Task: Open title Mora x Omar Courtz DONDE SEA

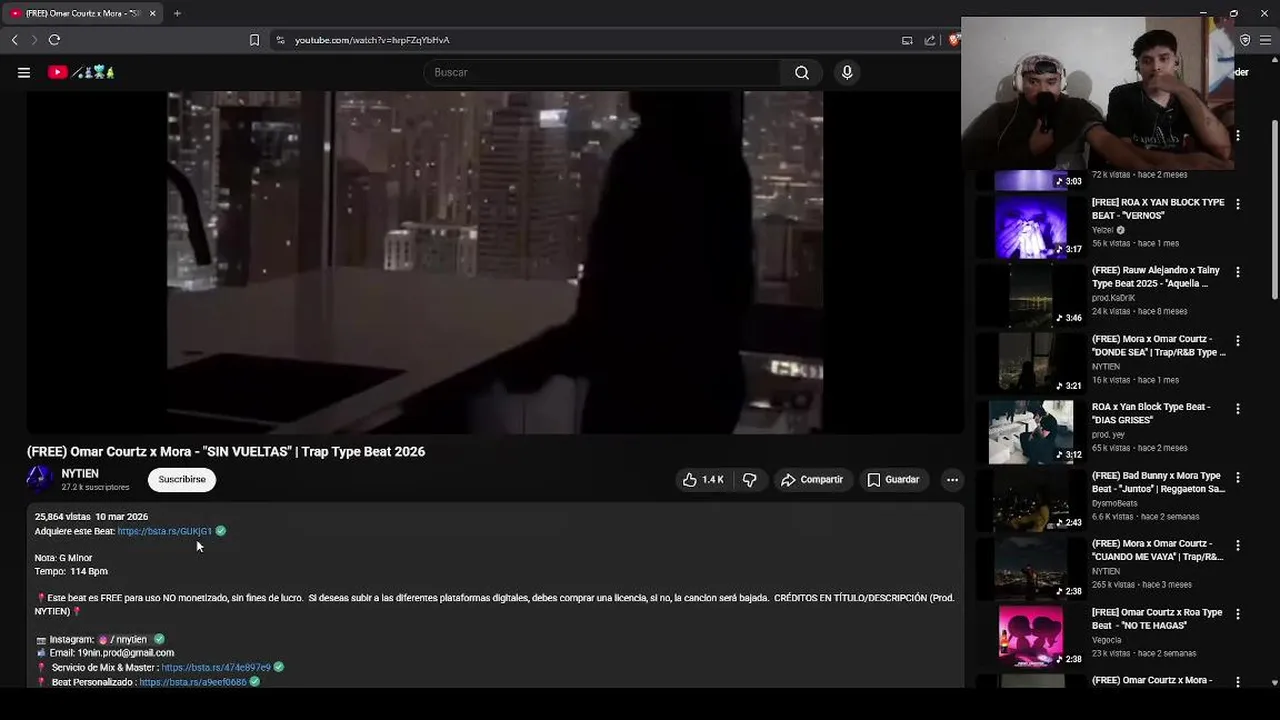Action: coord(1158,346)
